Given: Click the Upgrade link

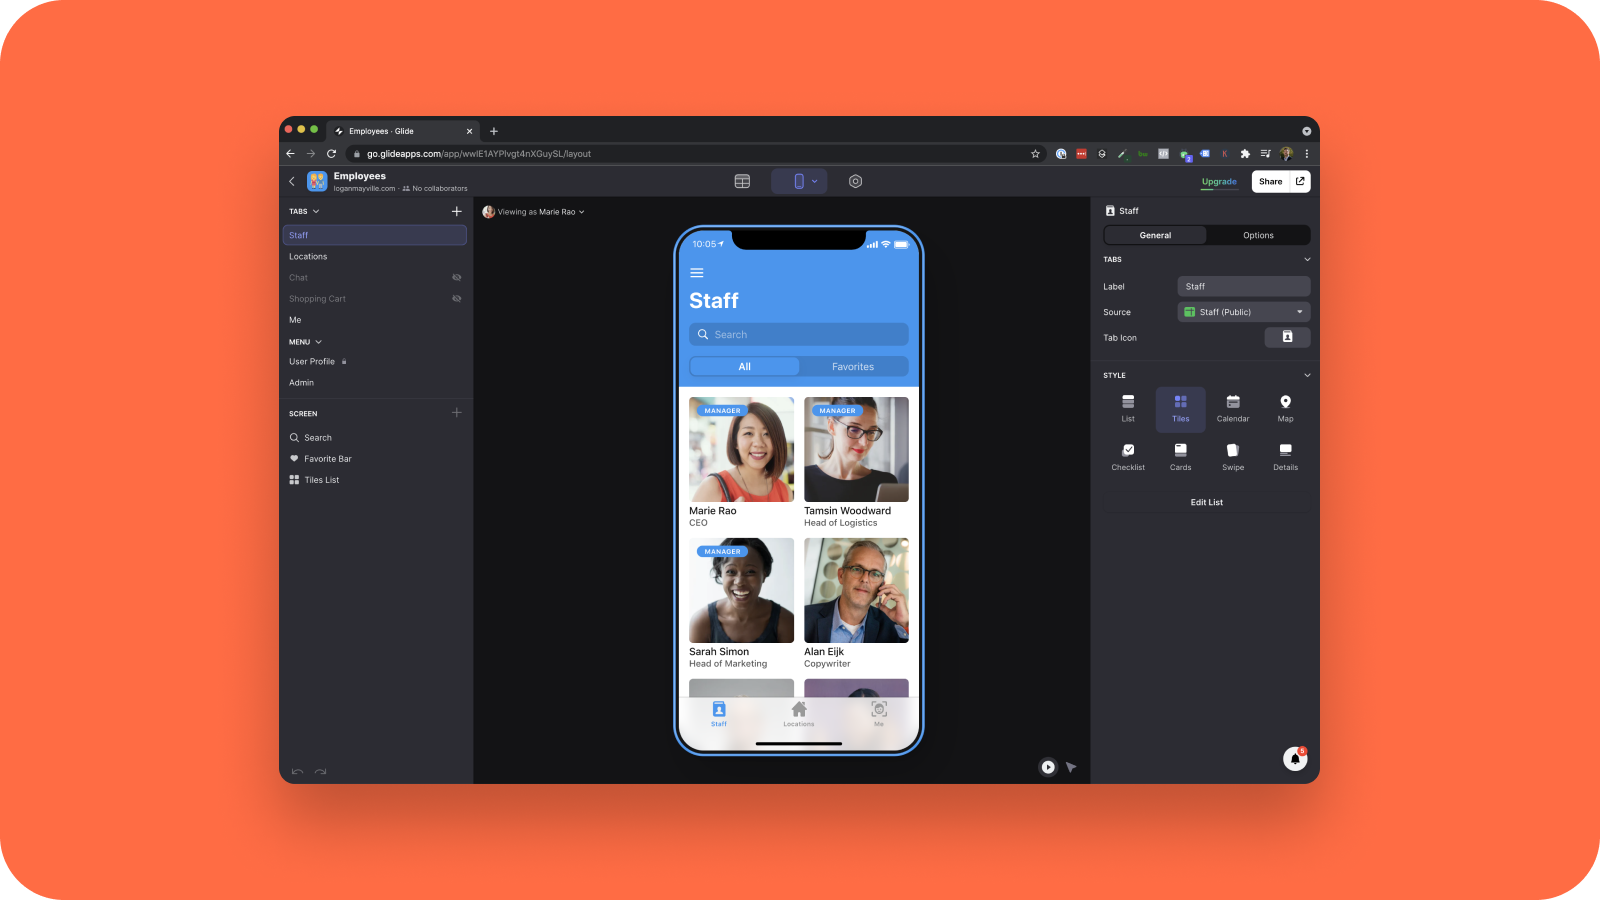Looking at the screenshot, I should click(1219, 182).
